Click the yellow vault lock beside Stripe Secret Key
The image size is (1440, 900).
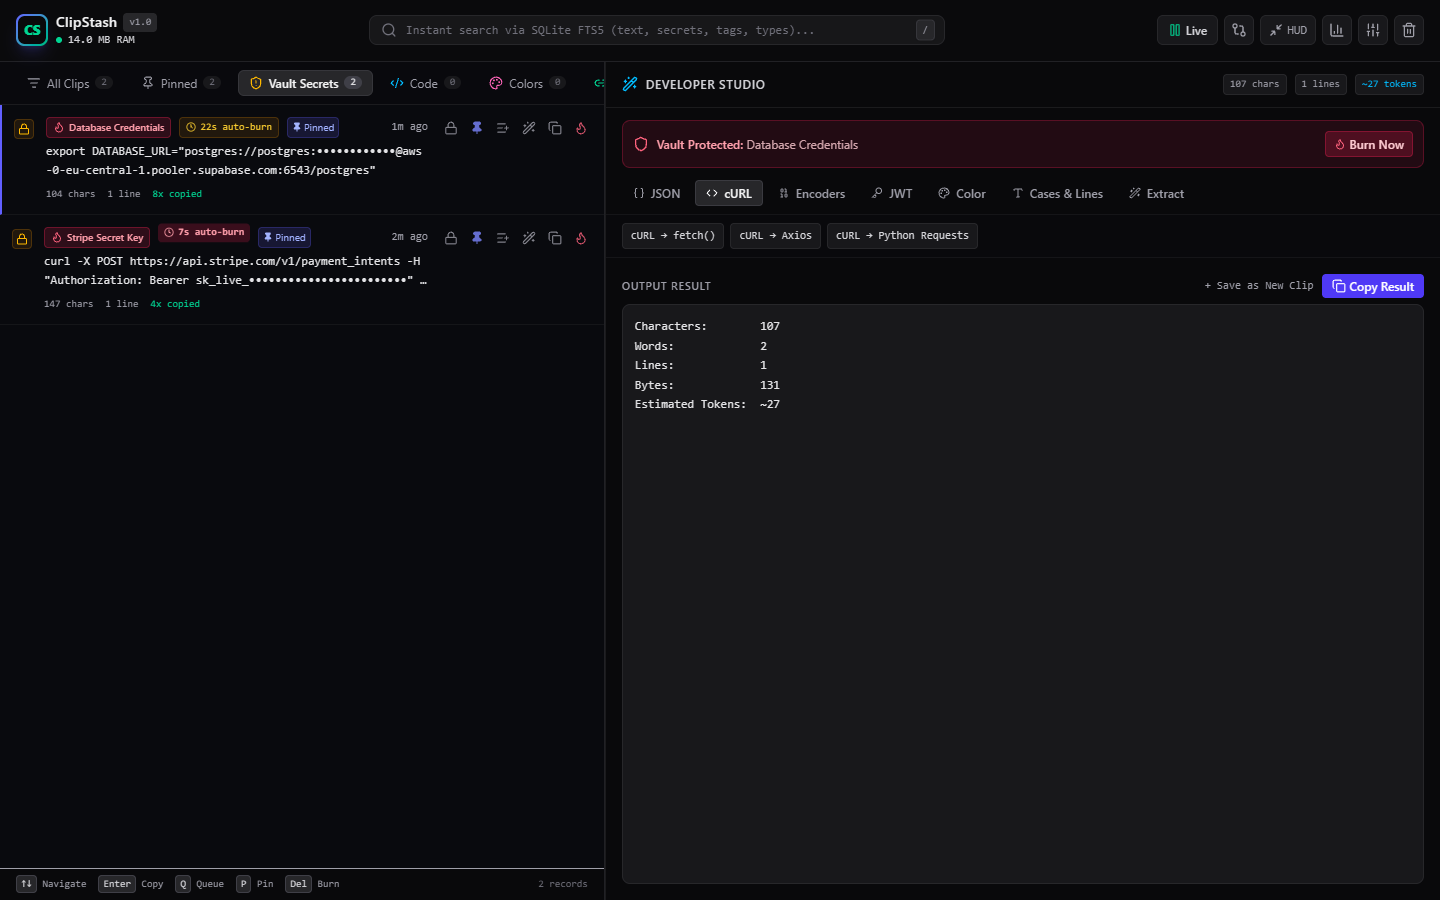pyautogui.click(x=22, y=239)
